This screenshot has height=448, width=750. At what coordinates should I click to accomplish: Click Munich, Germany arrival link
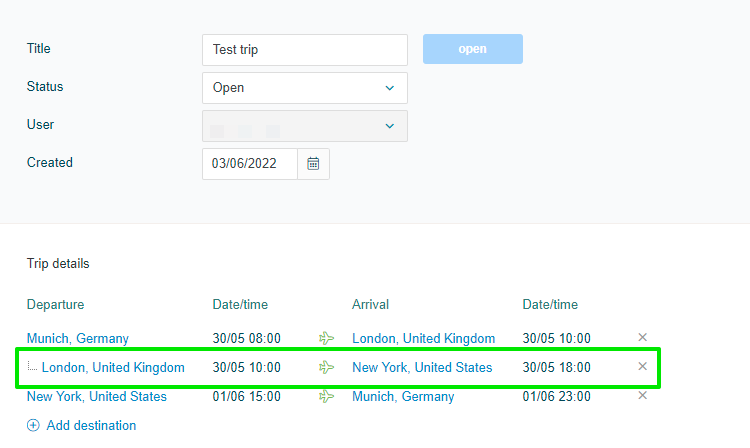403,397
